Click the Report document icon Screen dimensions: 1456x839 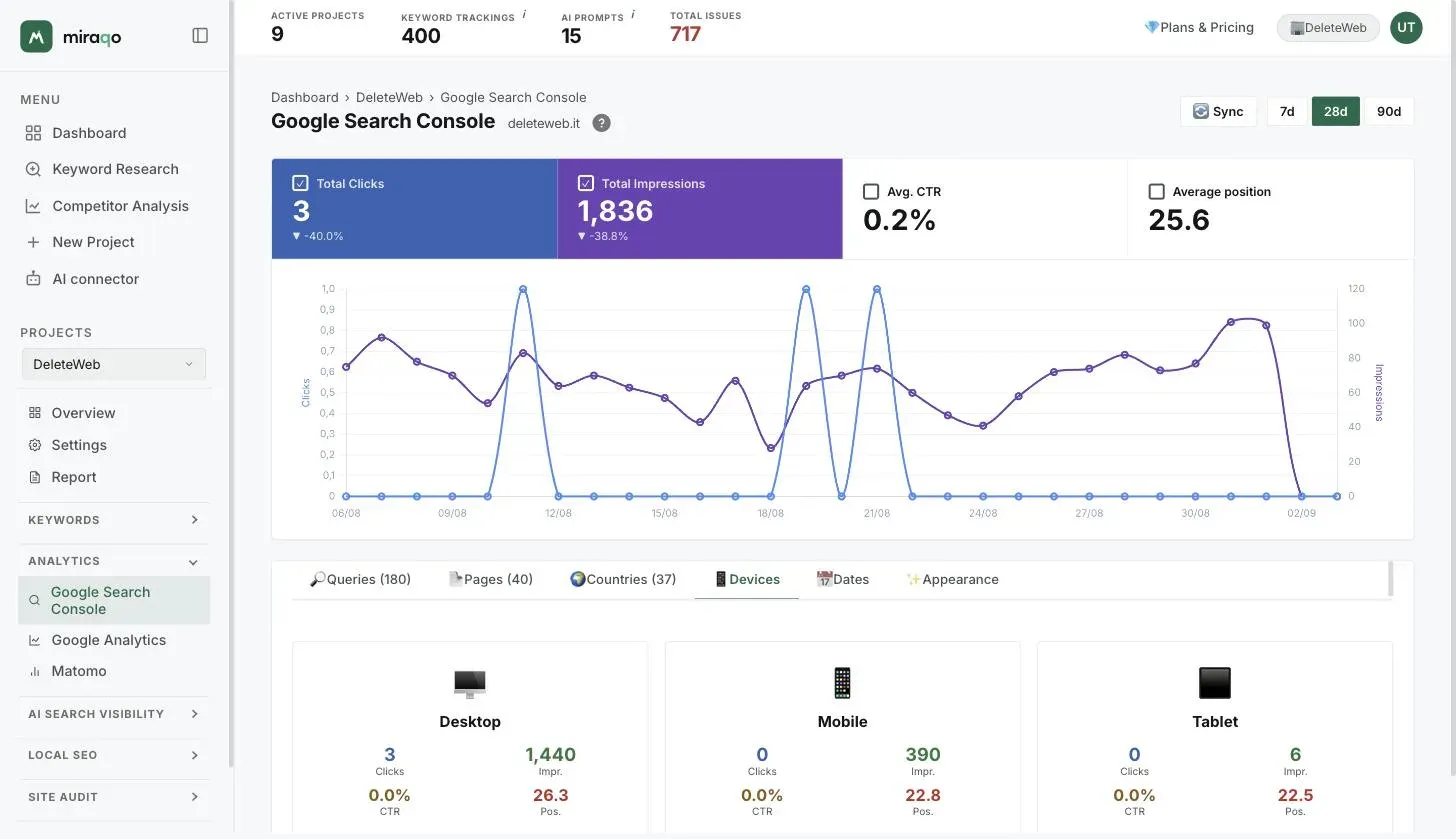[x=35, y=477]
